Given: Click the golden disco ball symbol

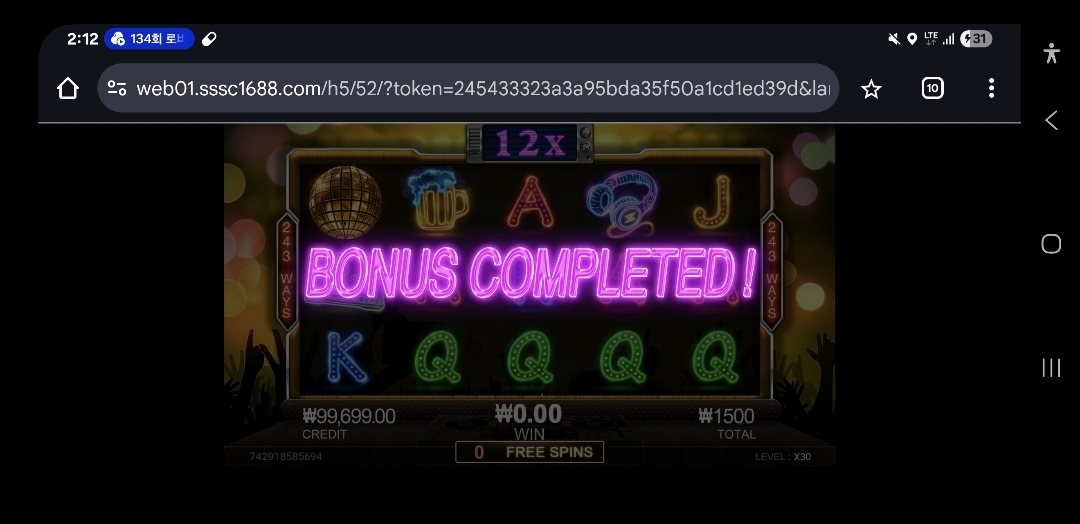Looking at the screenshot, I should click(344, 202).
